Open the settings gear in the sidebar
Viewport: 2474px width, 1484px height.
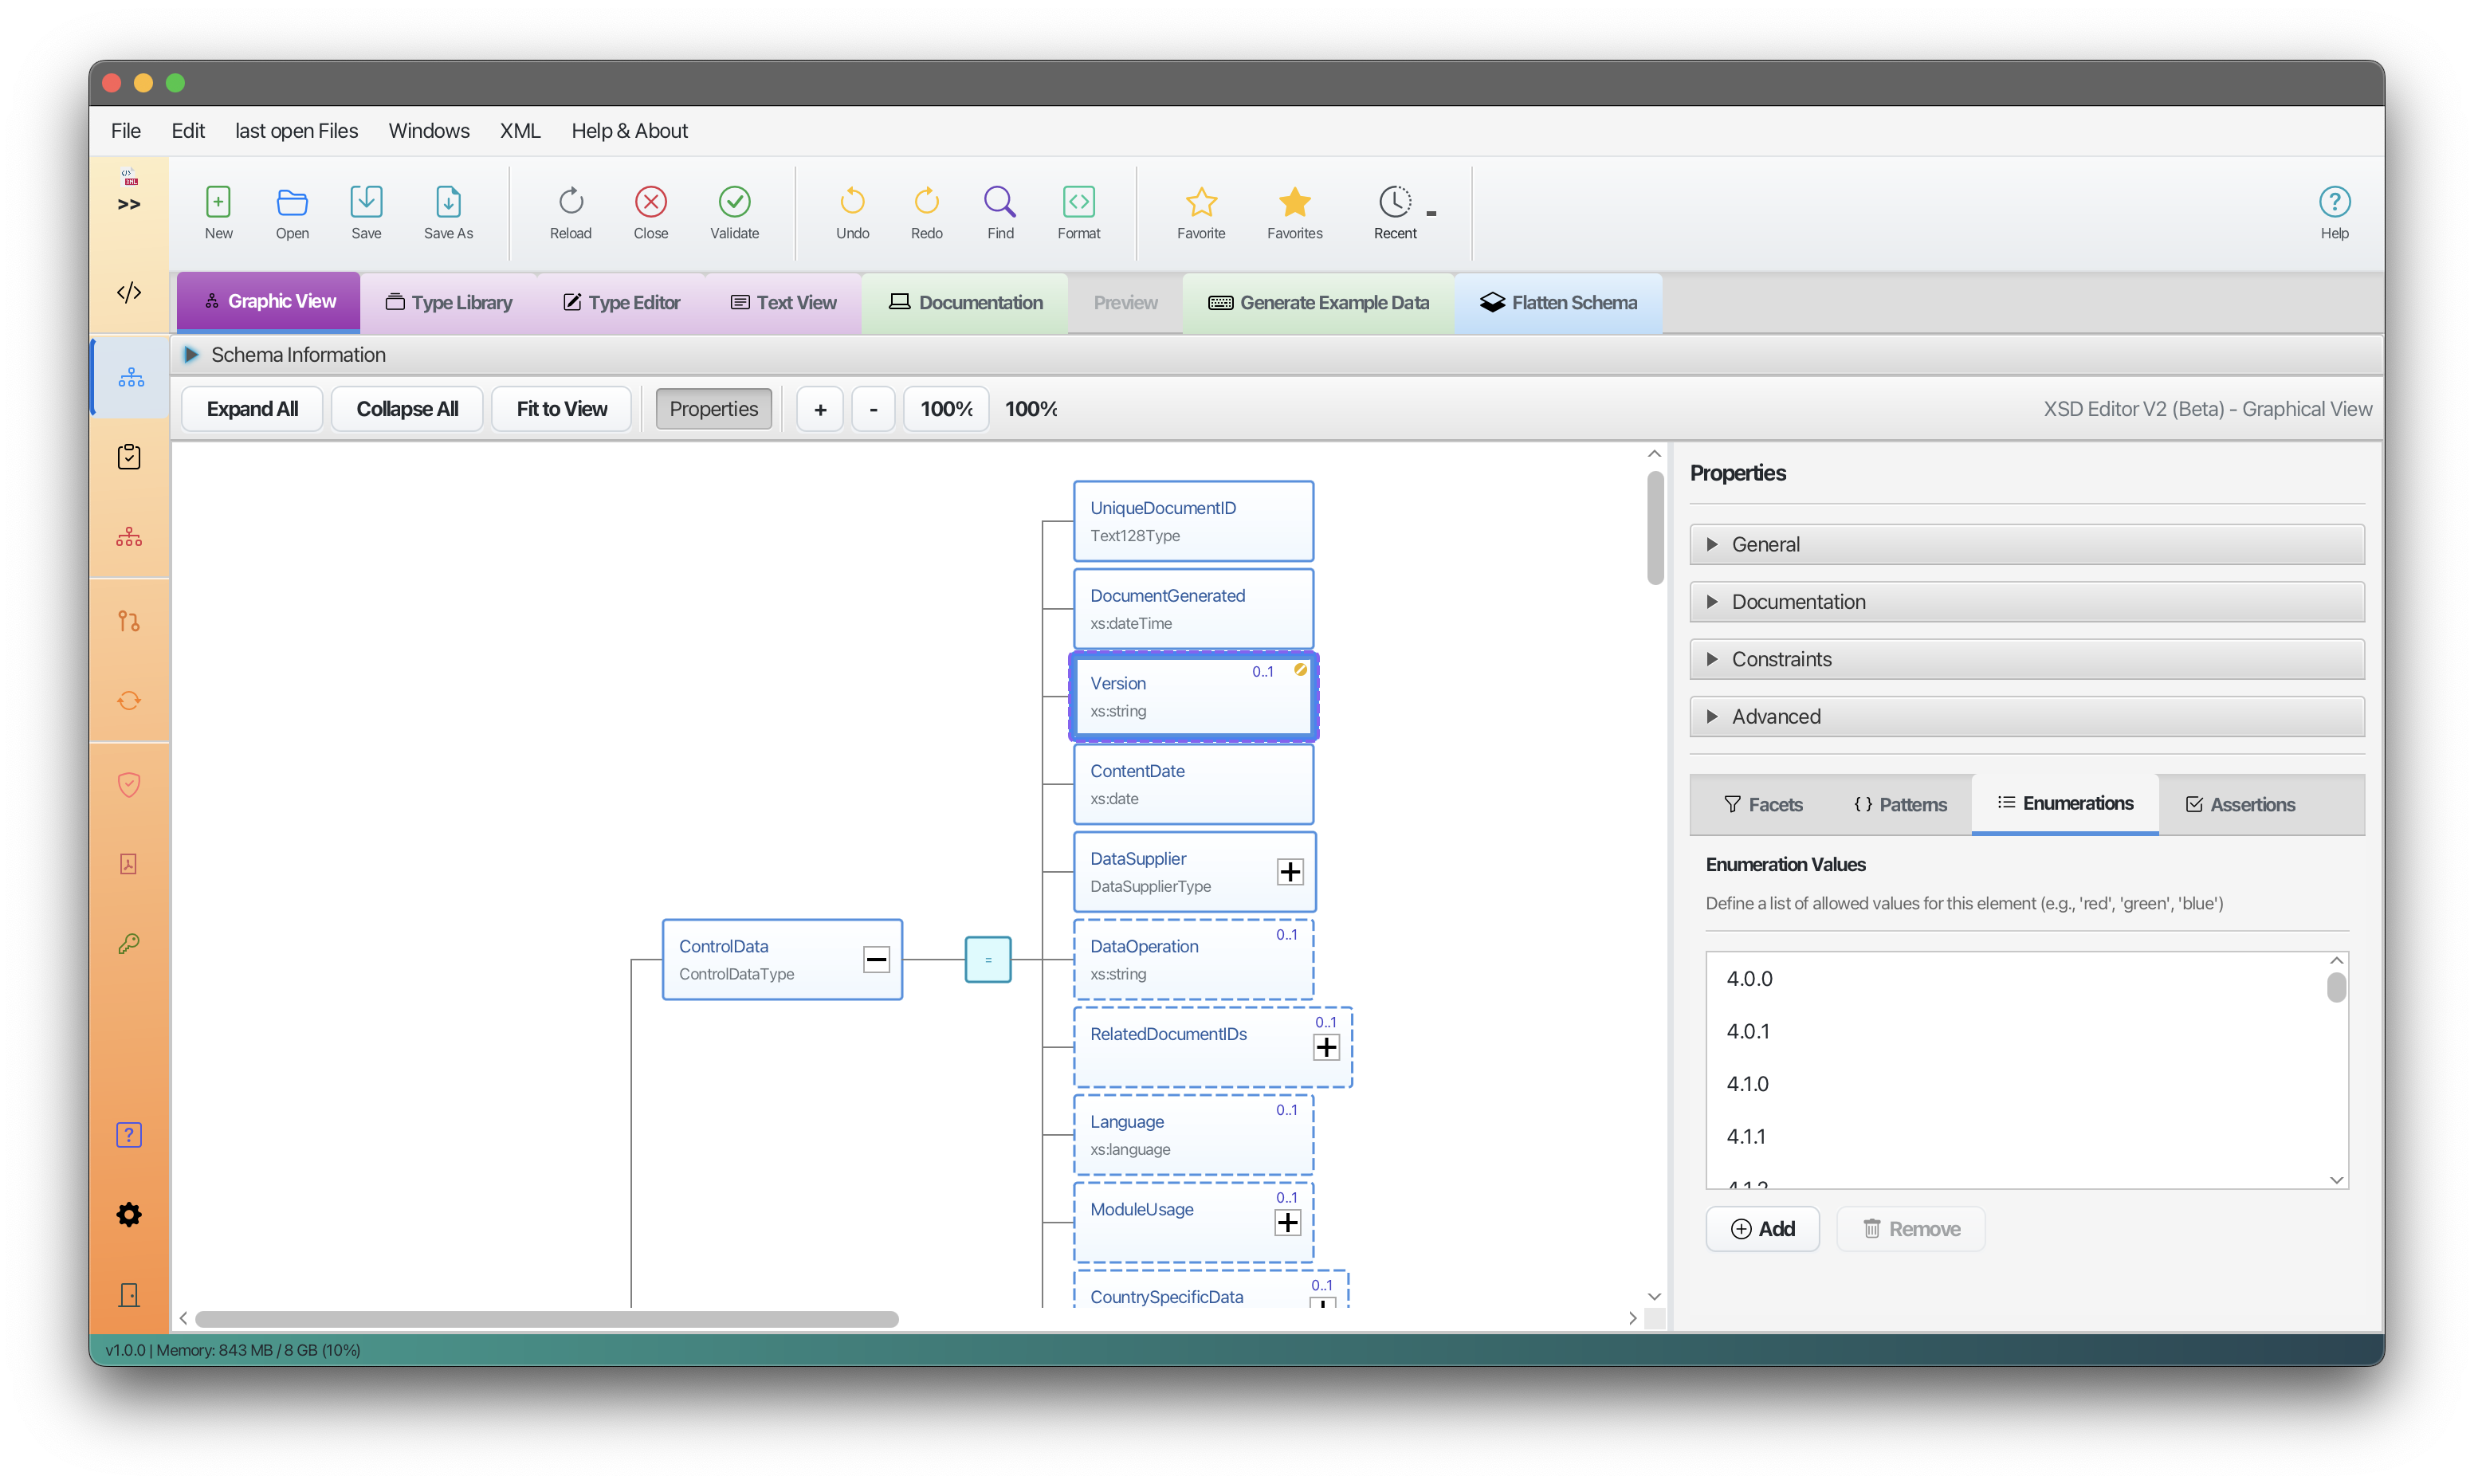tap(129, 1214)
